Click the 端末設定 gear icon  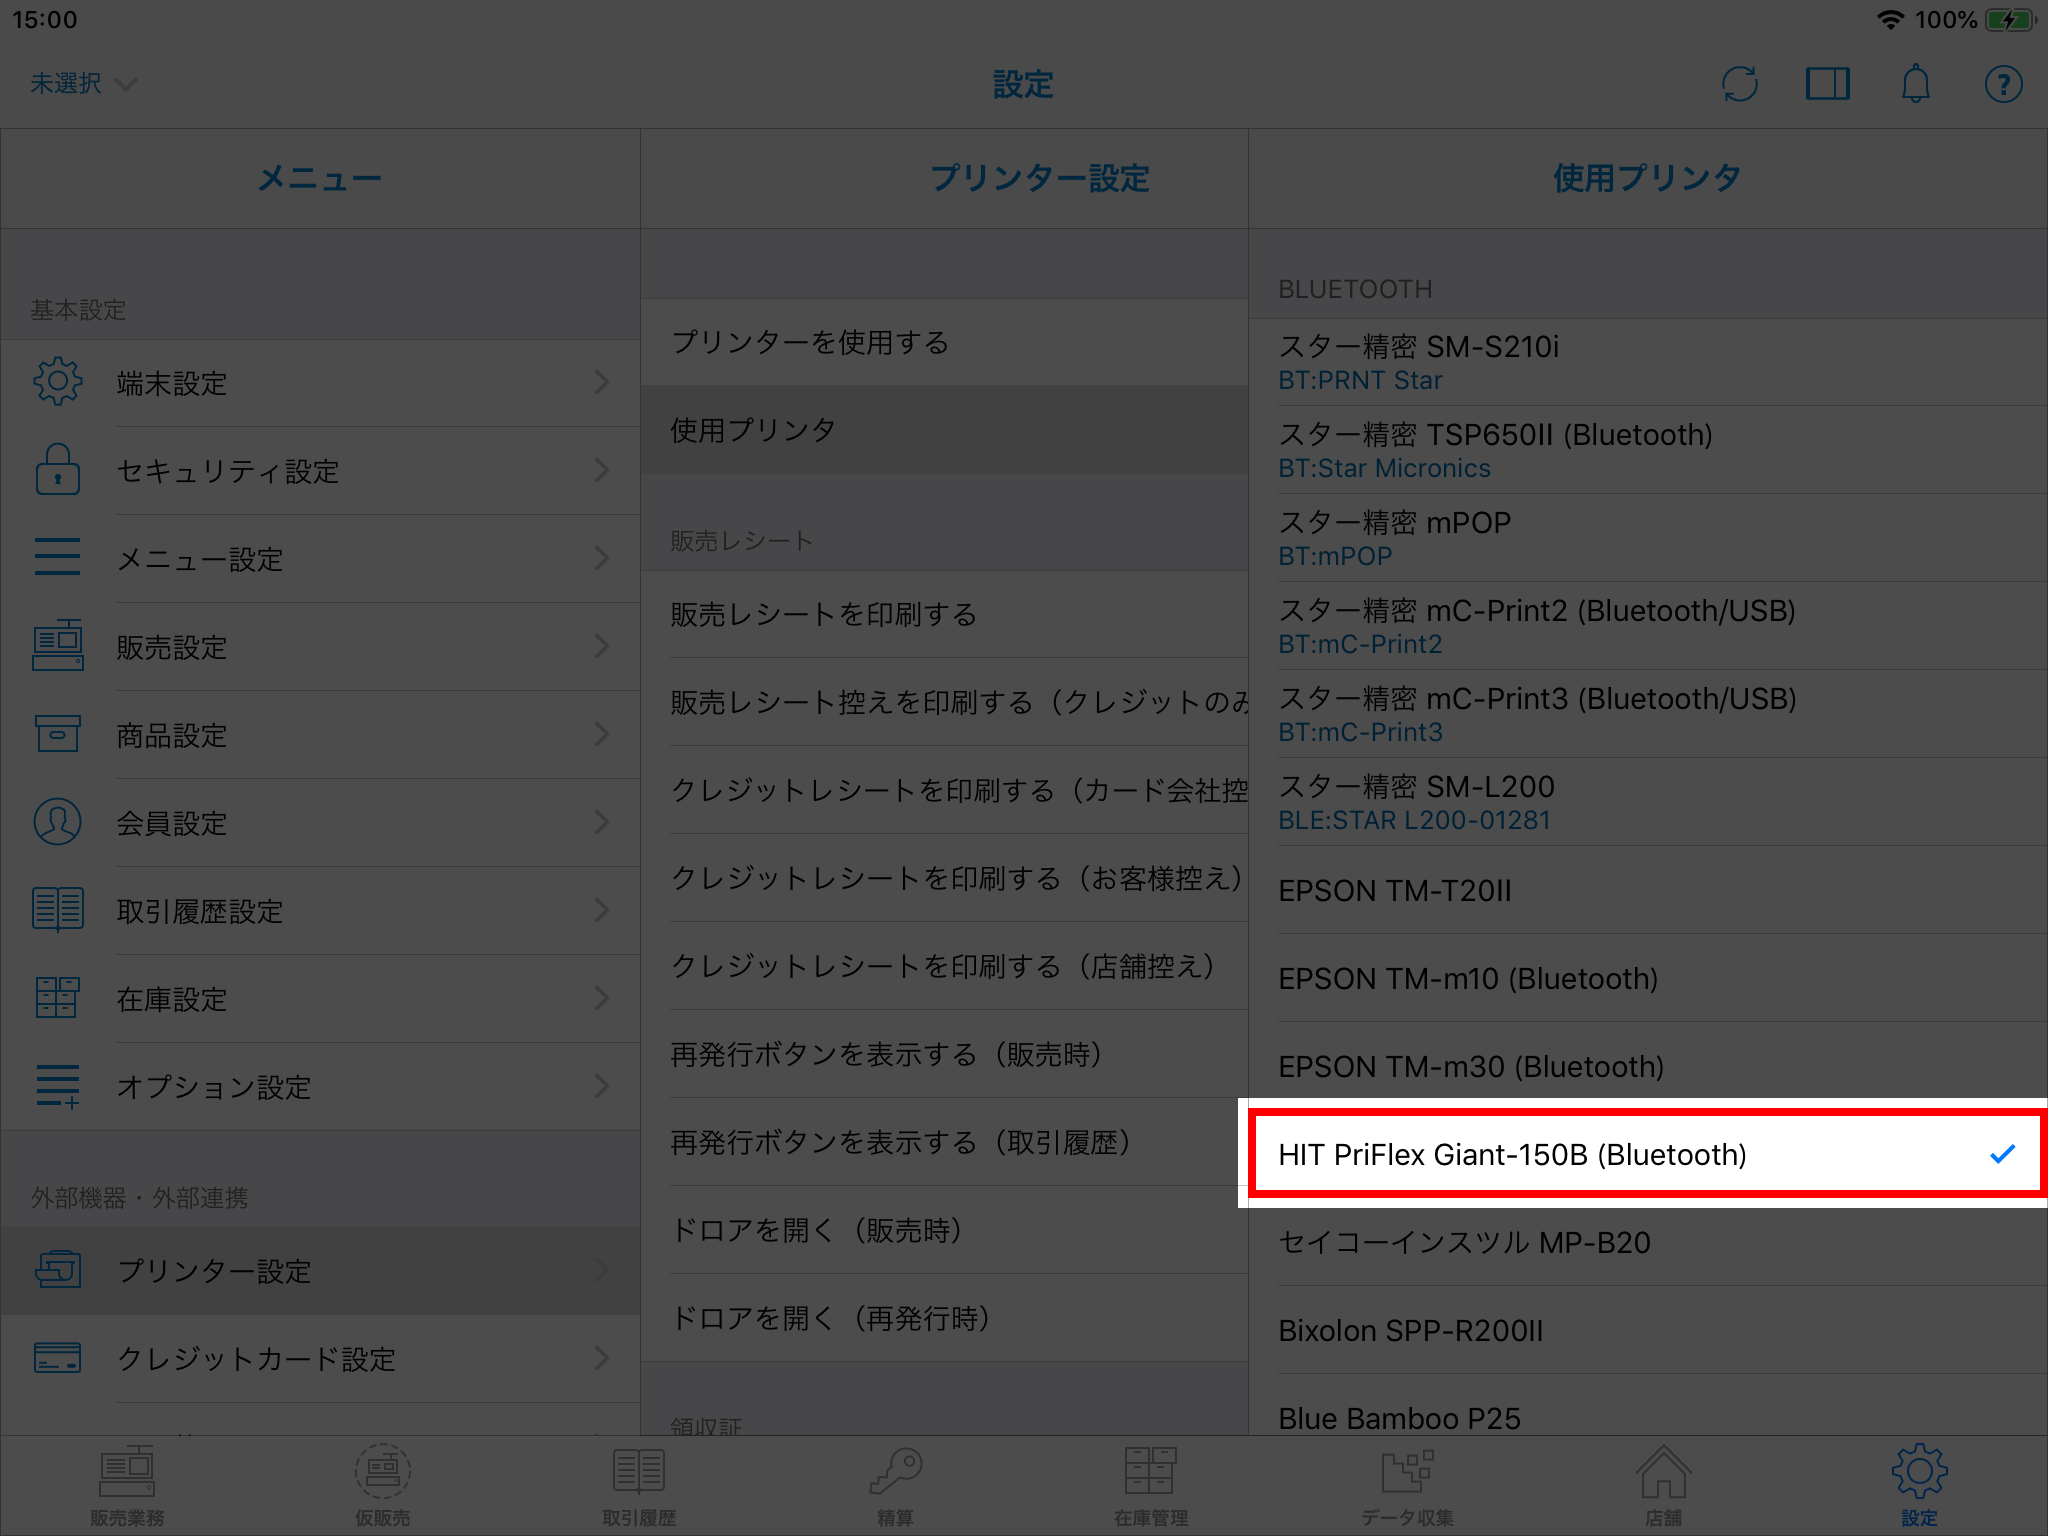tap(58, 382)
